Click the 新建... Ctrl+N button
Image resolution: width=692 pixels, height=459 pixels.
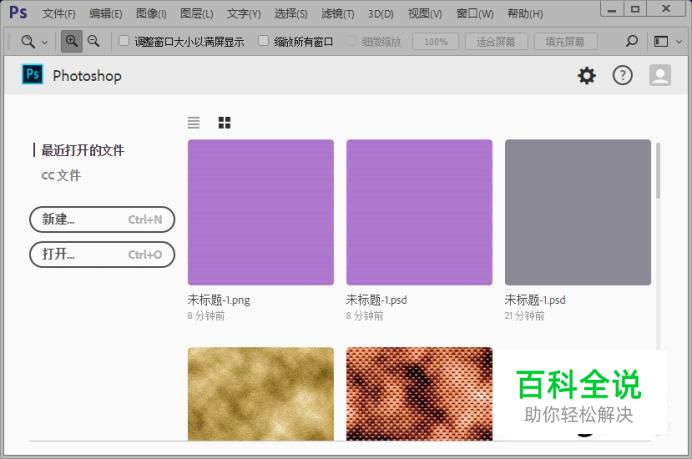click(x=102, y=219)
